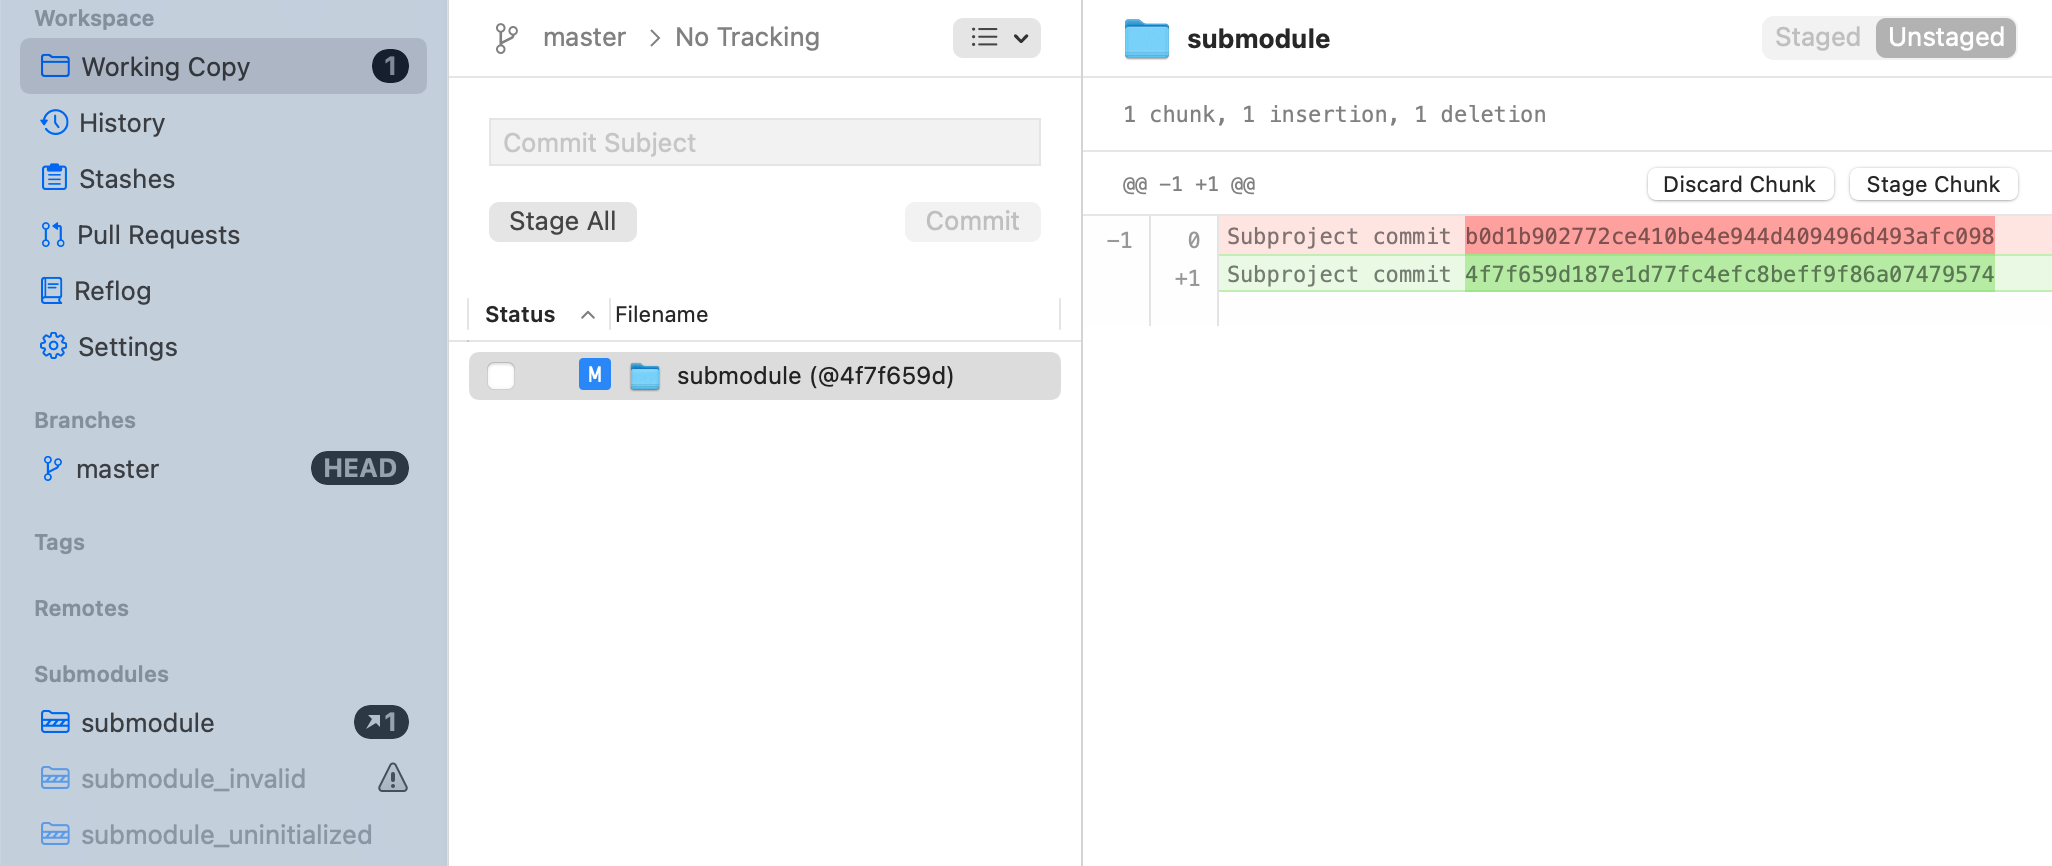Click the Settings gear icon
Screen dimensions: 2052x866
(53, 346)
